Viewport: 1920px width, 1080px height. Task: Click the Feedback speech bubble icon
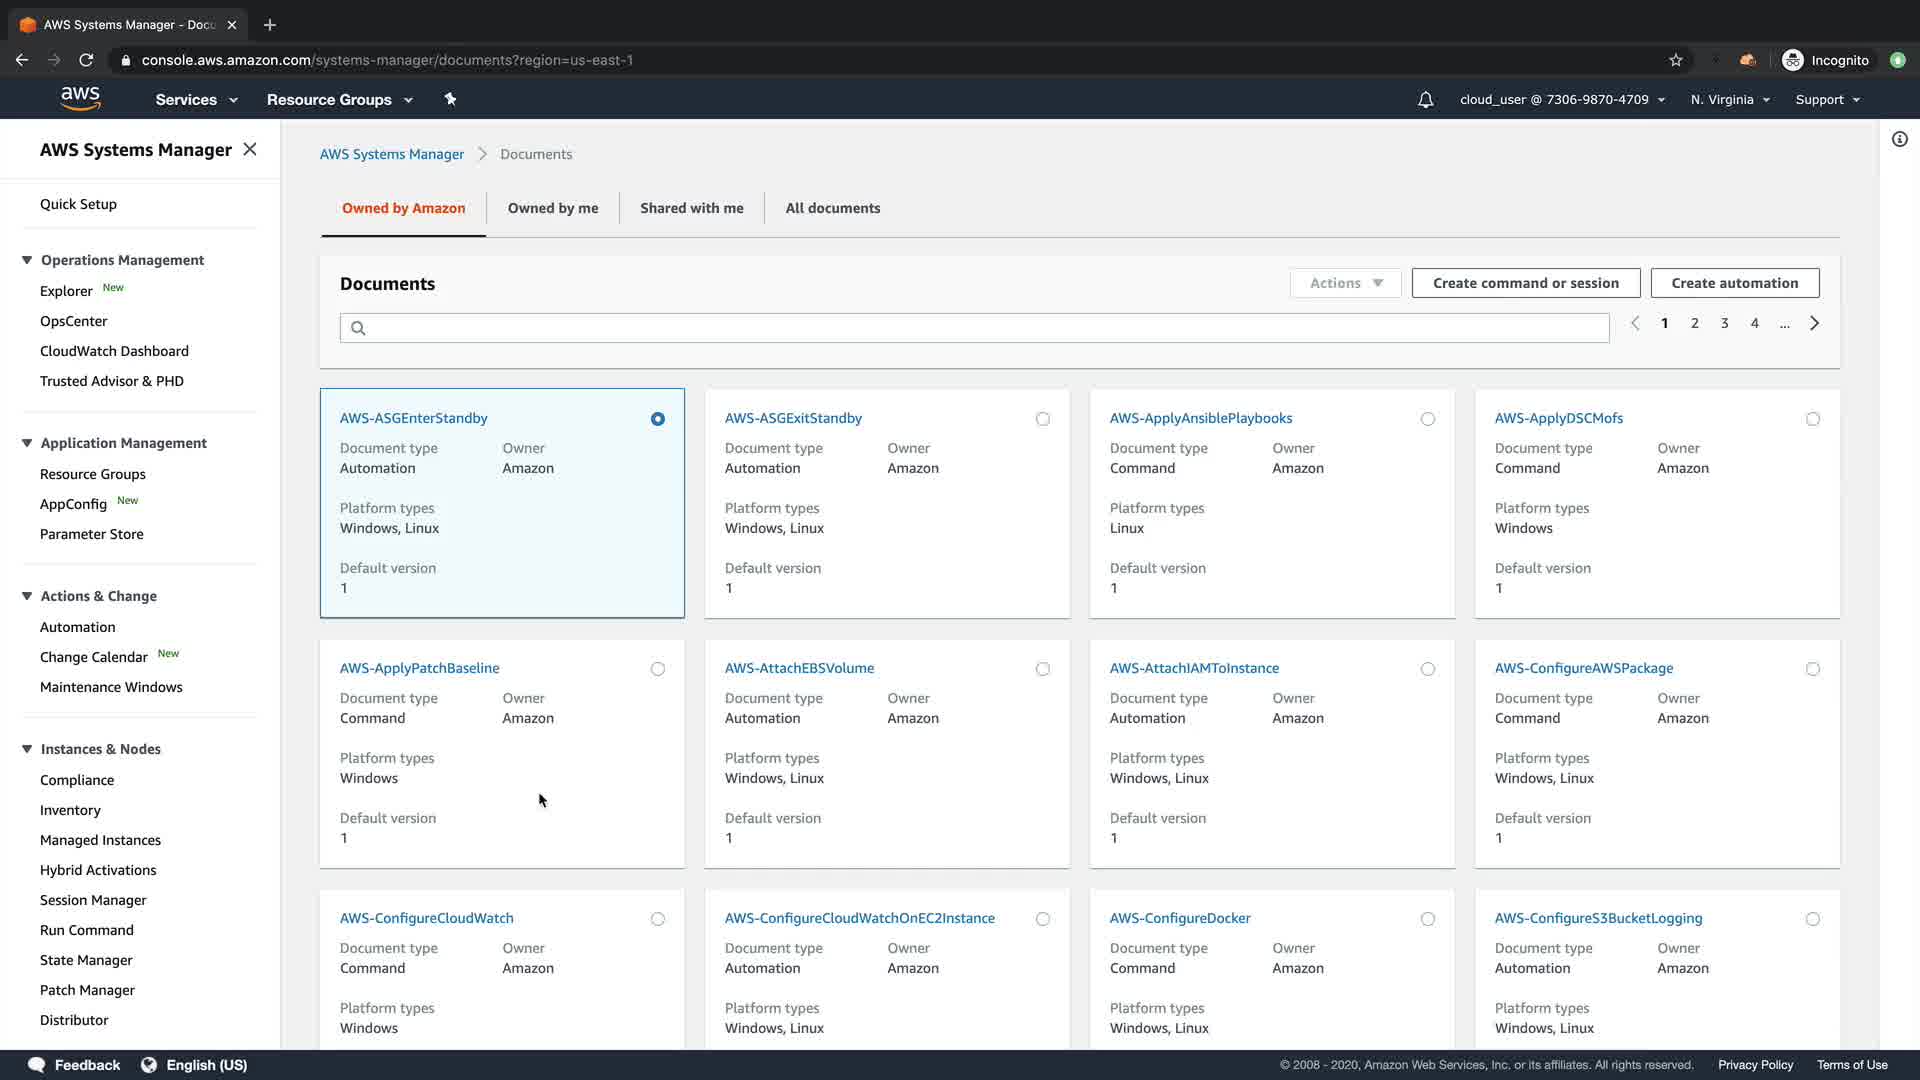[x=36, y=1064]
